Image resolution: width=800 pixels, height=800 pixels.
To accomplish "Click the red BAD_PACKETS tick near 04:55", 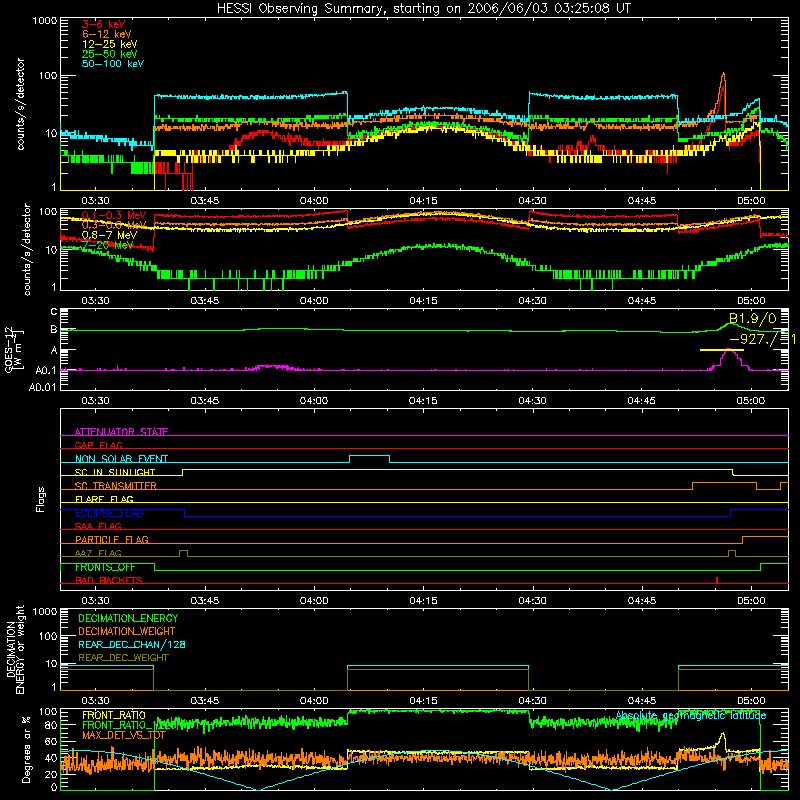I will click(x=717, y=580).
